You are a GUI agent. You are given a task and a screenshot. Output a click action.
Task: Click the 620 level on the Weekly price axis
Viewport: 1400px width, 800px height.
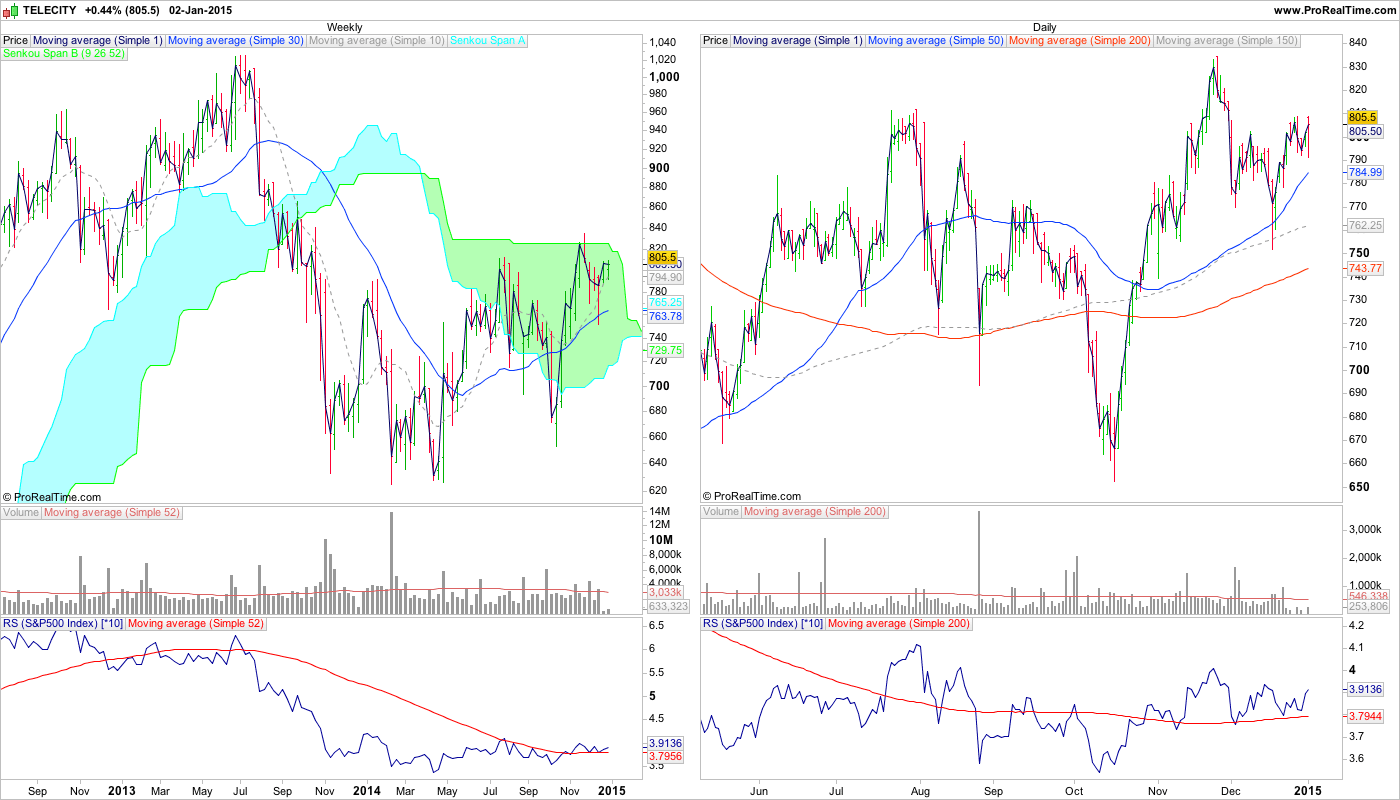659,490
